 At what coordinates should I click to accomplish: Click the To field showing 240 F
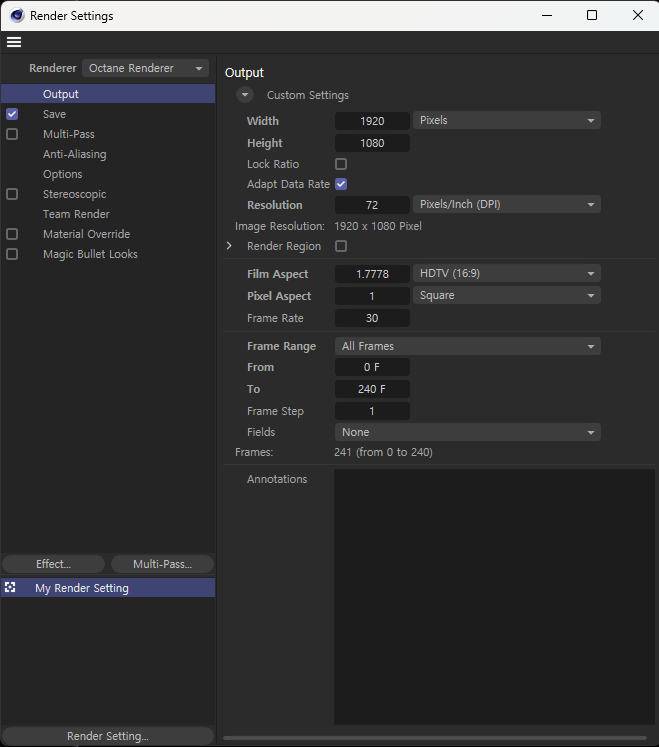point(372,389)
